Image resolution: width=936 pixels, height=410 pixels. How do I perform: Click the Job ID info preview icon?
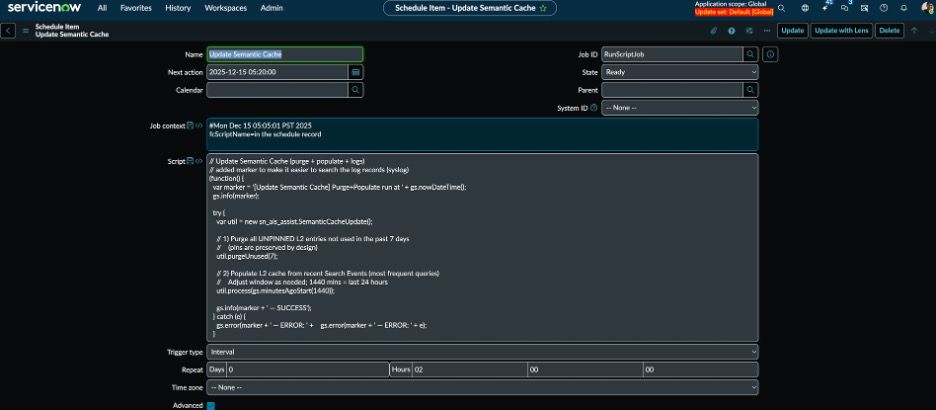pos(770,54)
